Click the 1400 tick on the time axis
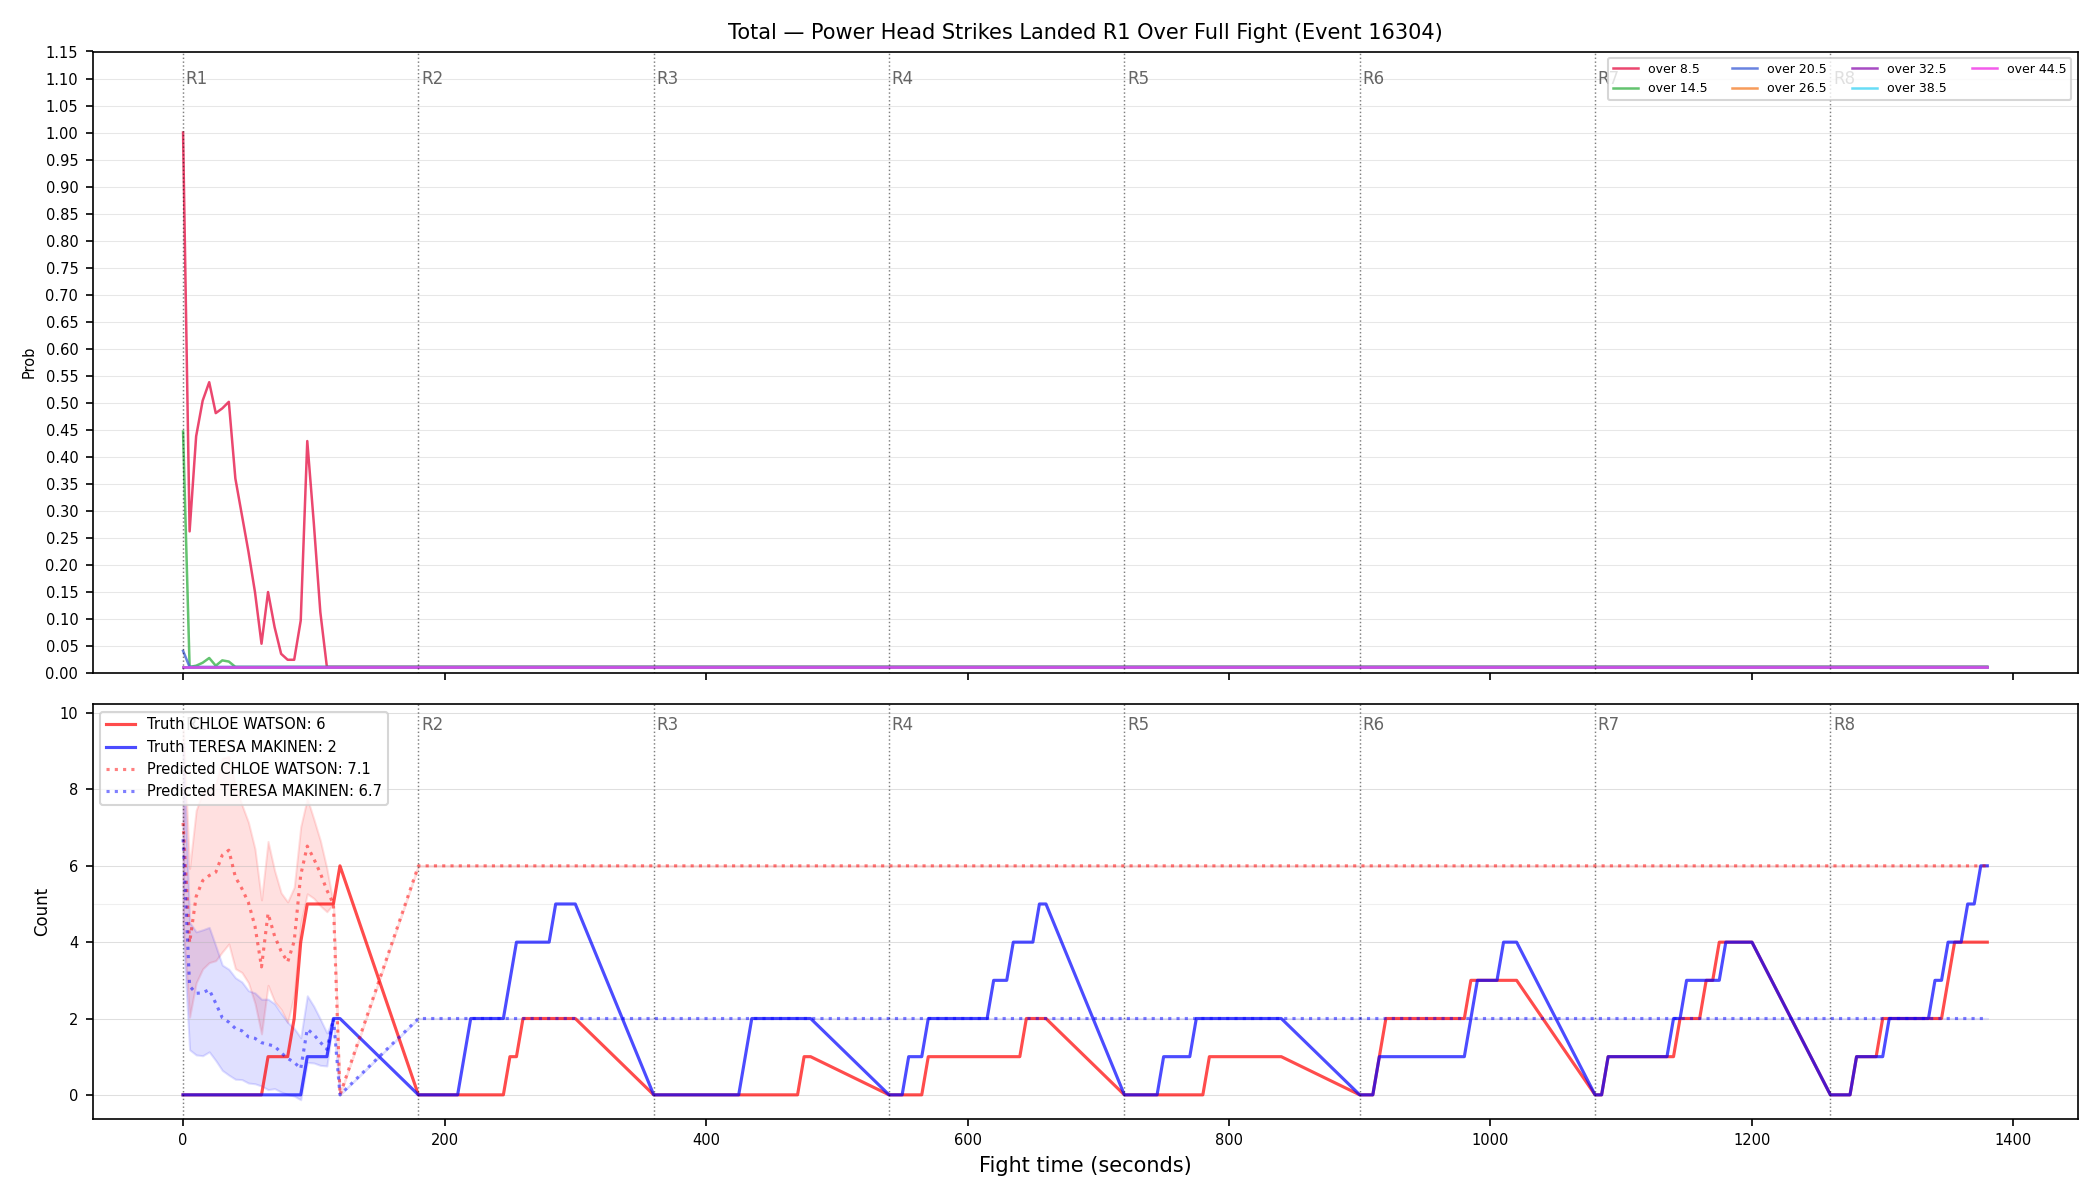This screenshot has width=2100, height=1200. click(2013, 1138)
